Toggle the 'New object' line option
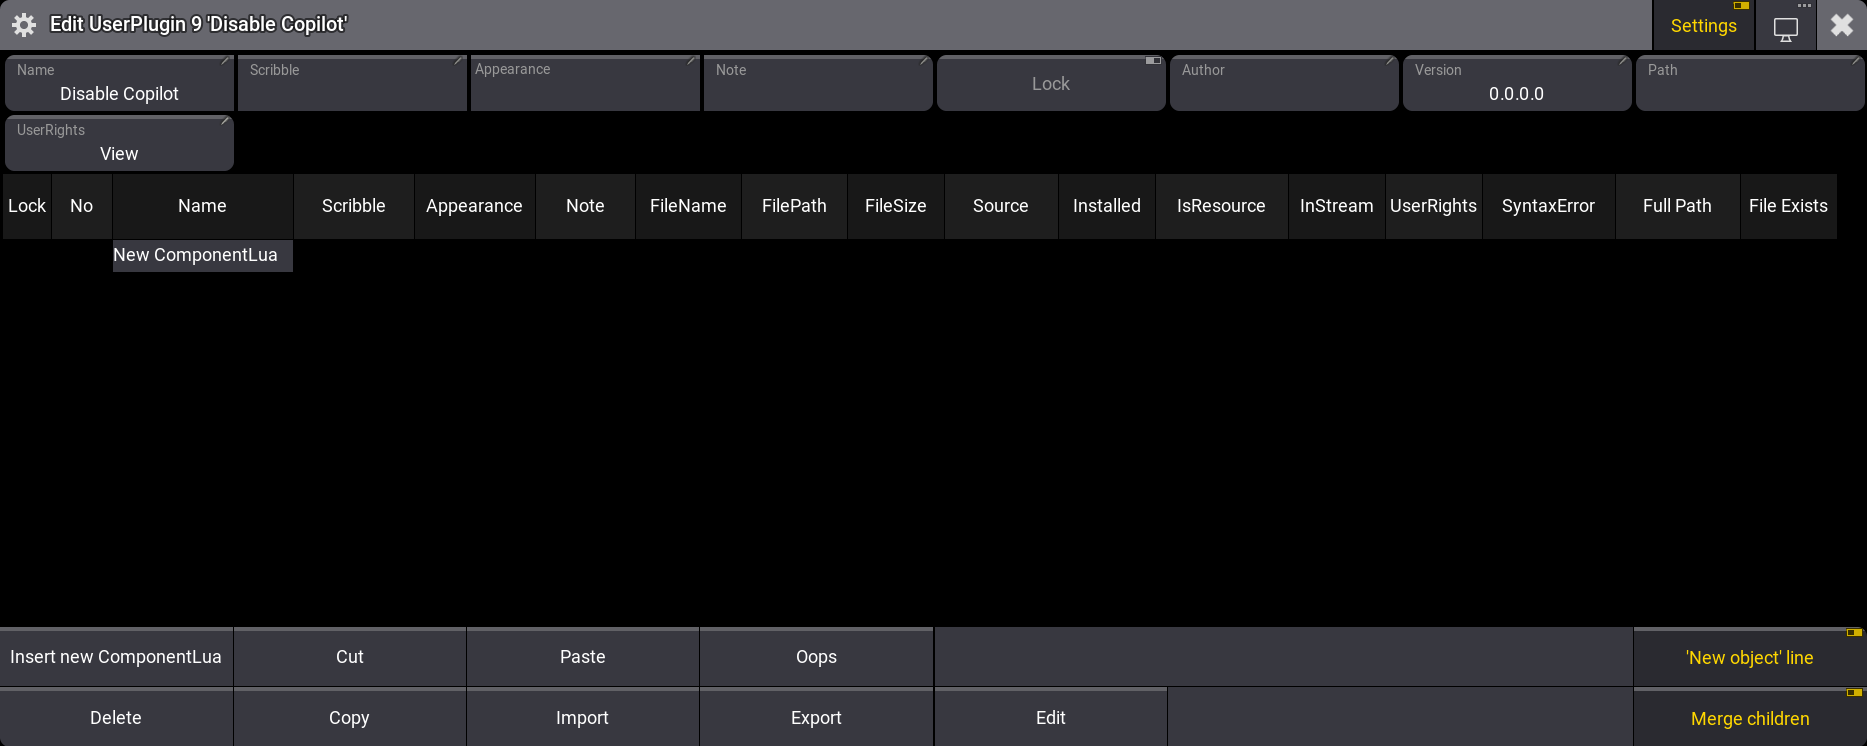 click(x=1749, y=658)
